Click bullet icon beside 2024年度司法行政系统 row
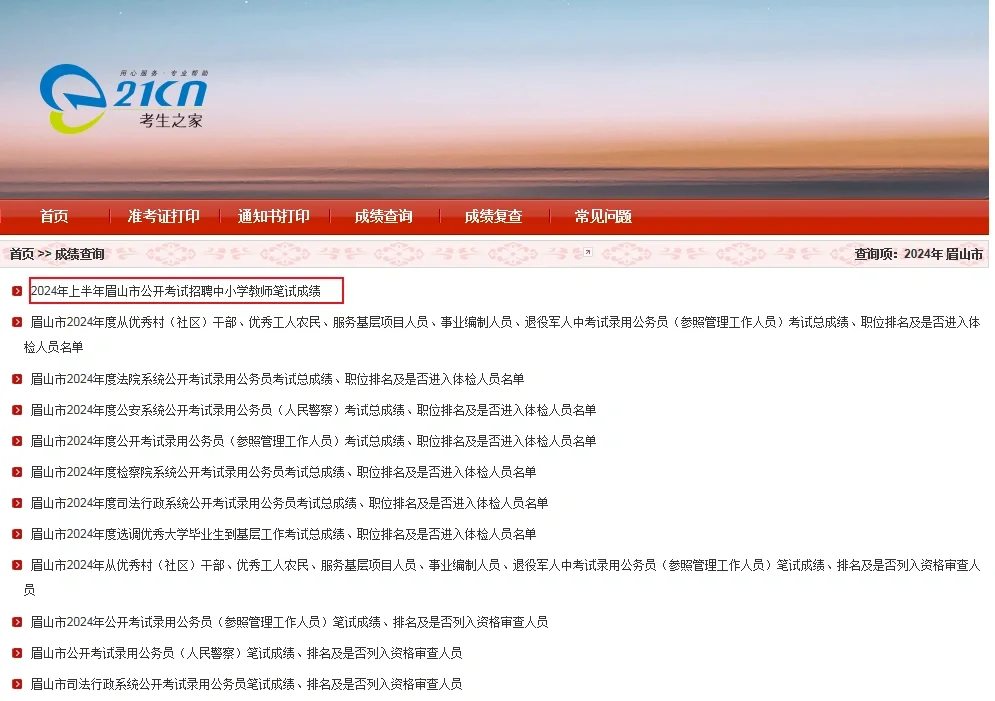This screenshot has width=995, height=701. [17, 503]
